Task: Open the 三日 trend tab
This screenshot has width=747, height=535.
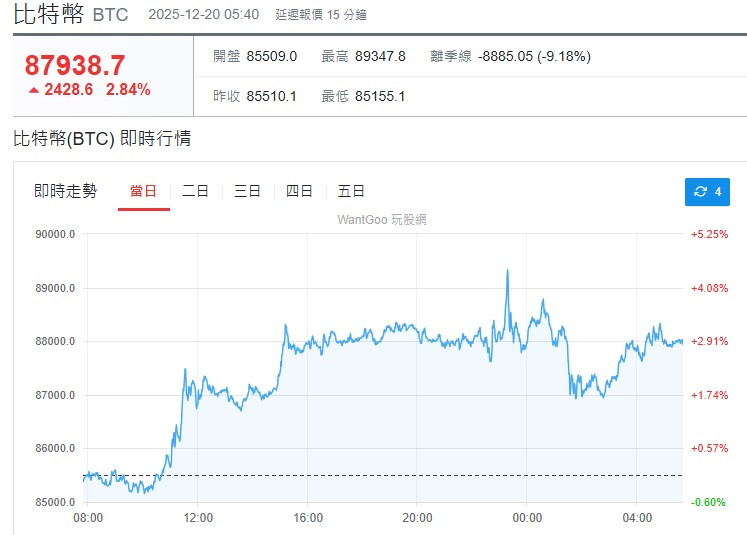Action: tap(248, 191)
